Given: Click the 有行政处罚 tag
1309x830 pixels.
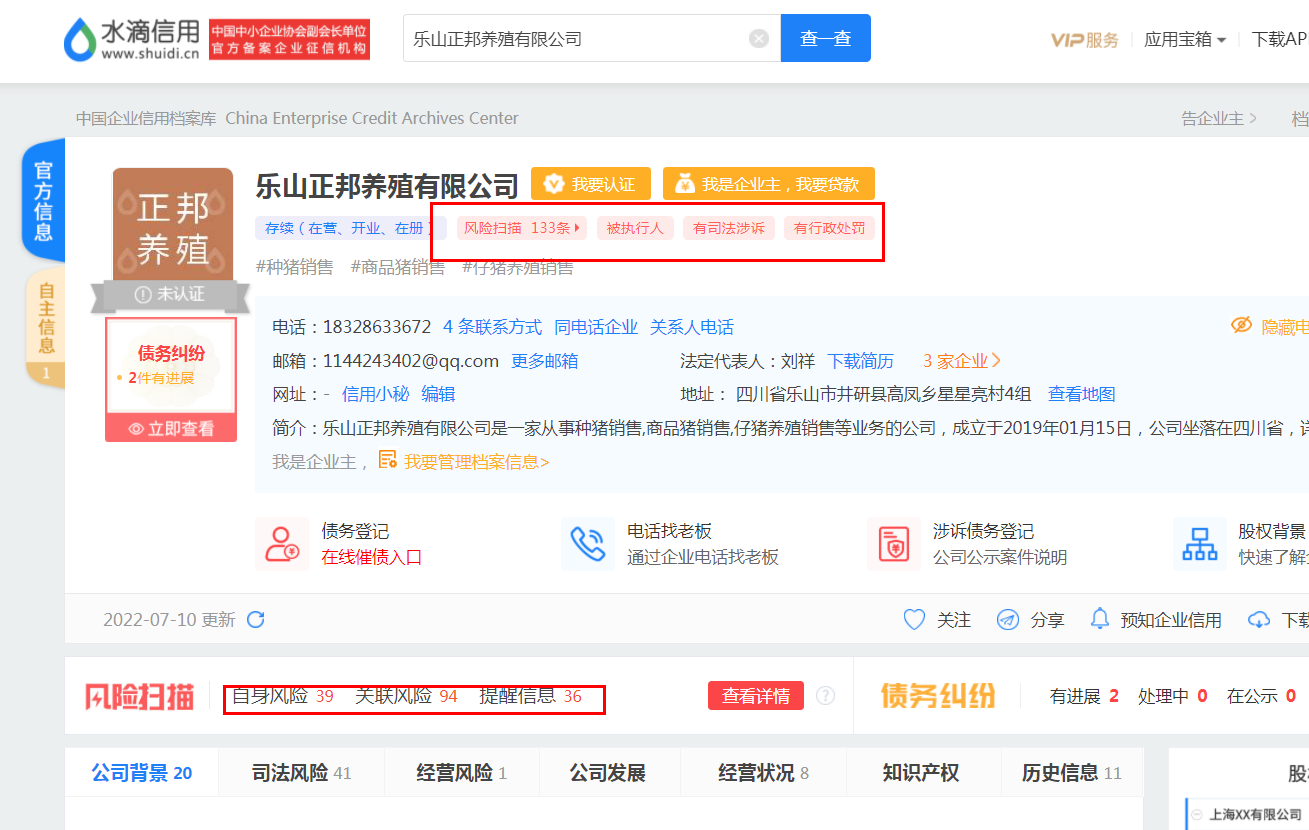Looking at the screenshot, I should [829, 228].
